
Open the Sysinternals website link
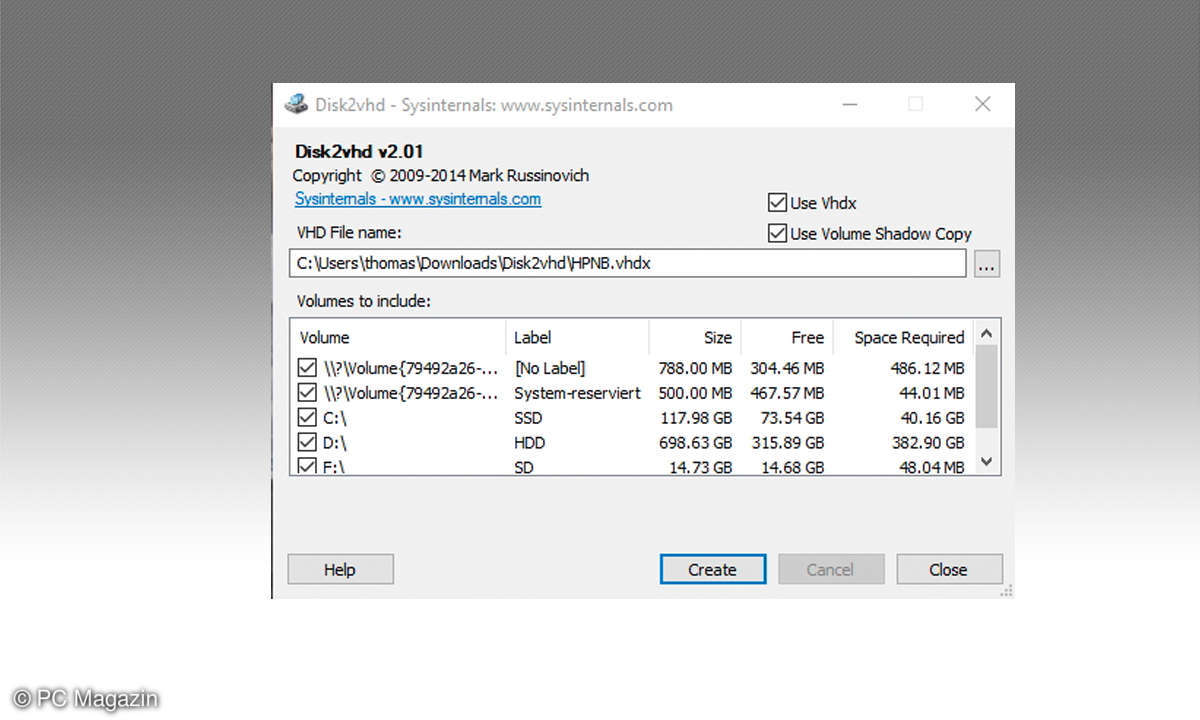coord(418,199)
